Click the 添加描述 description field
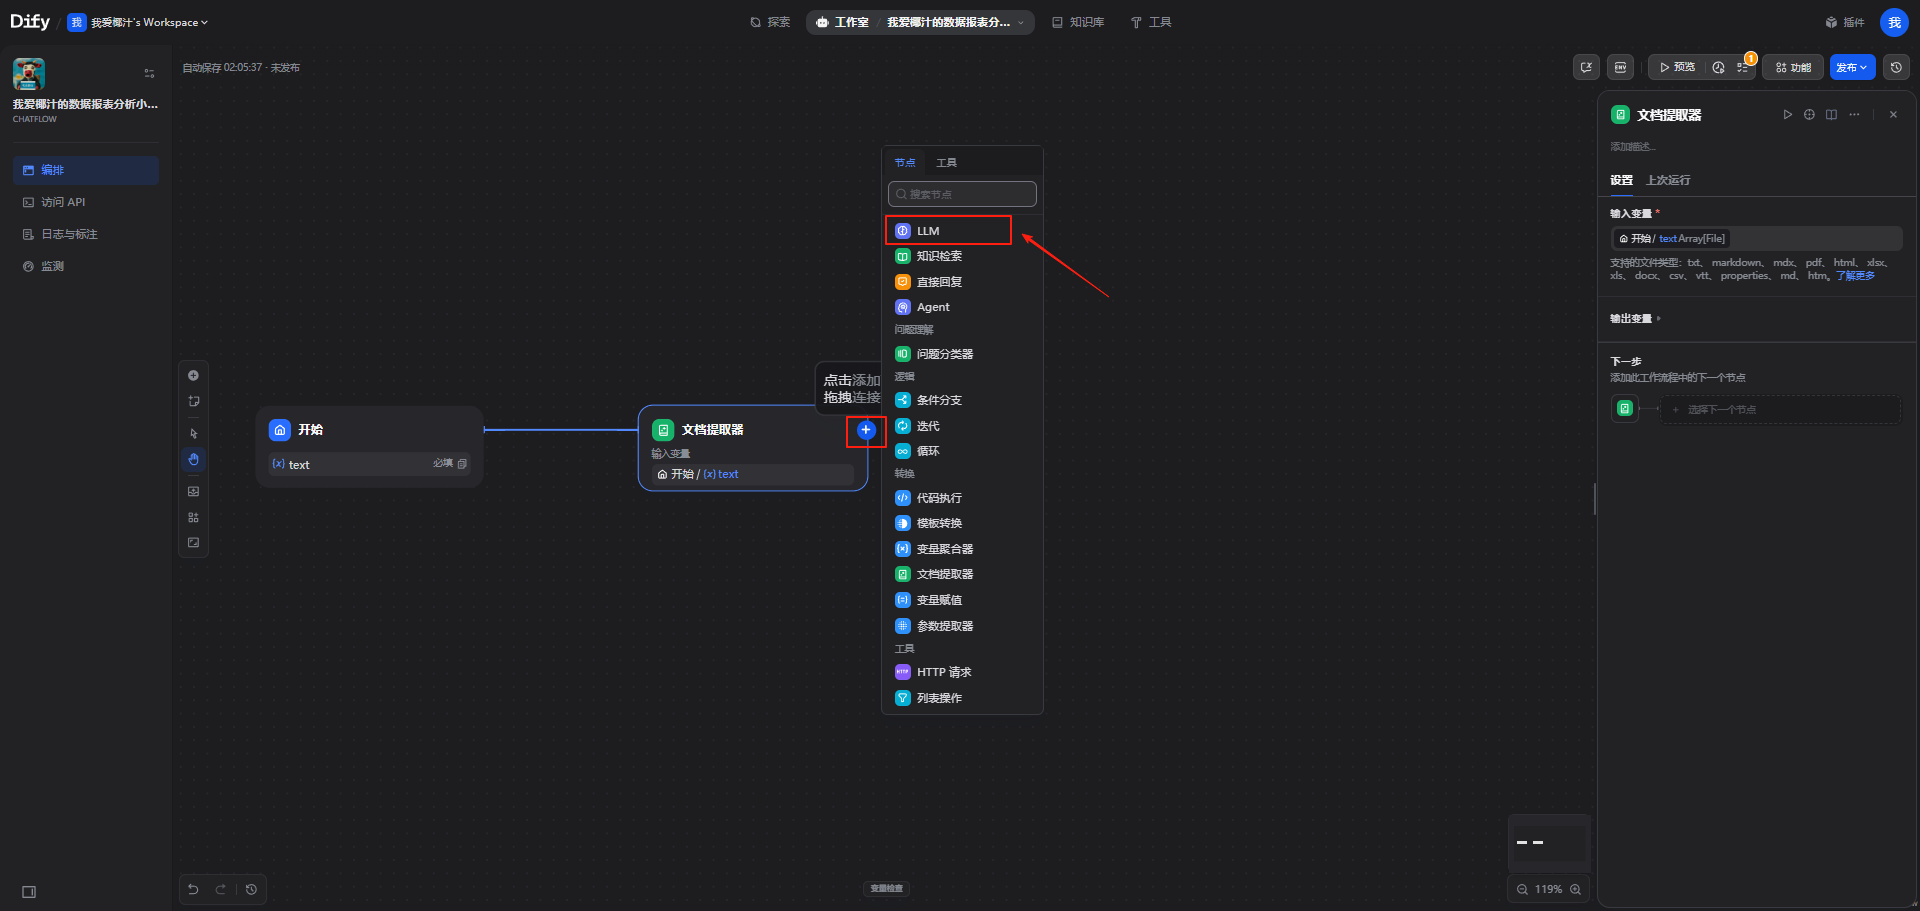 point(1632,147)
